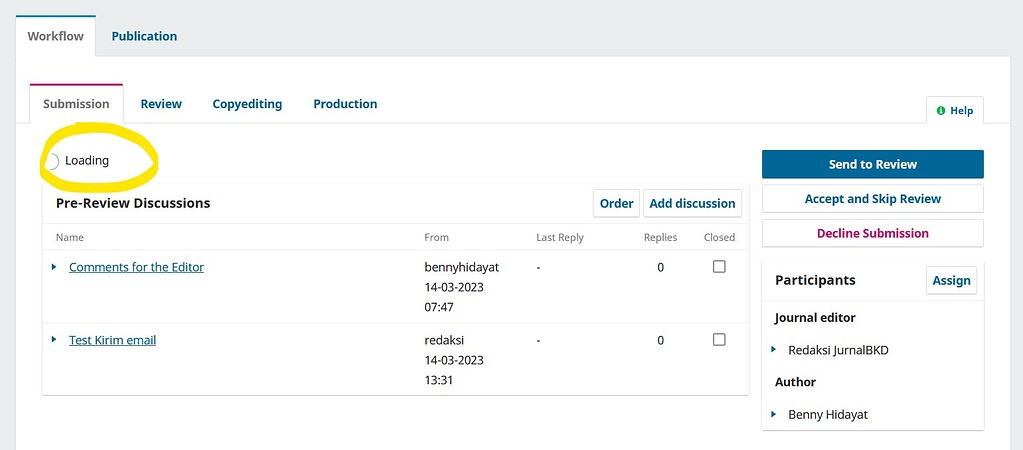Open the Comments for the Editor discussion
The height and width of the screenshot is (450, 1023).
(136, 267)
